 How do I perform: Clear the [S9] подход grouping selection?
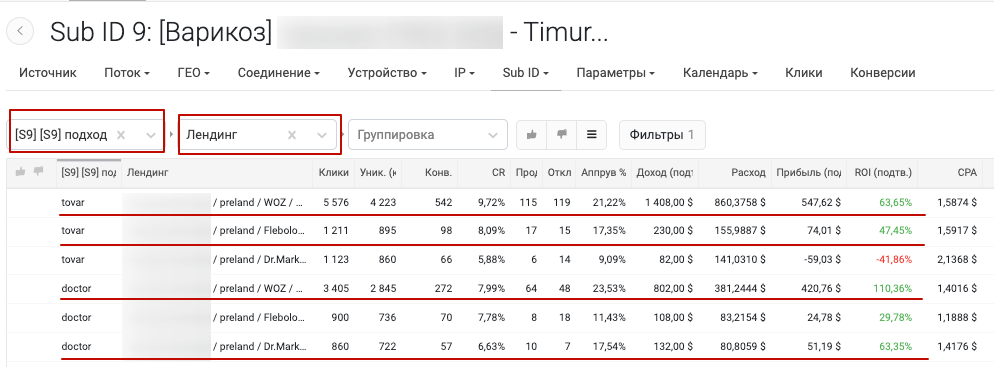121,135
